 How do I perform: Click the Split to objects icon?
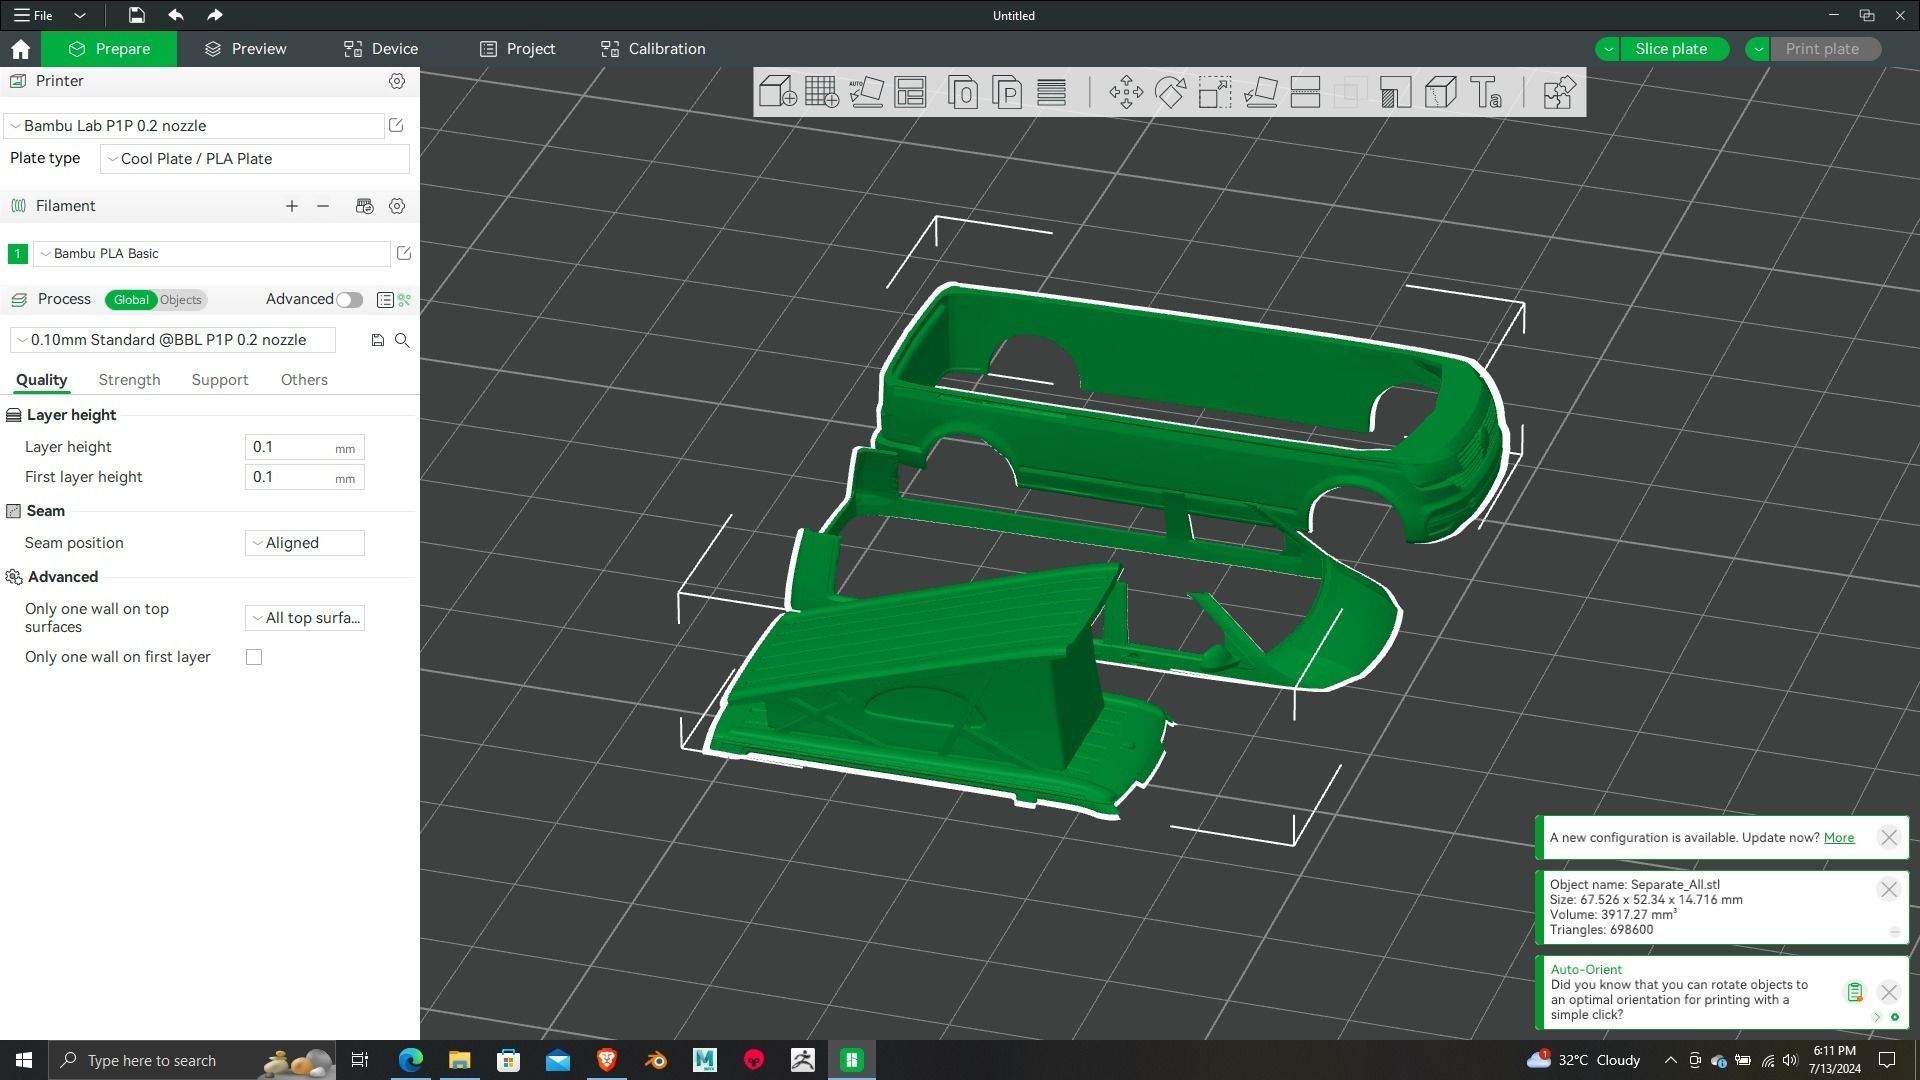pos(963,92)
